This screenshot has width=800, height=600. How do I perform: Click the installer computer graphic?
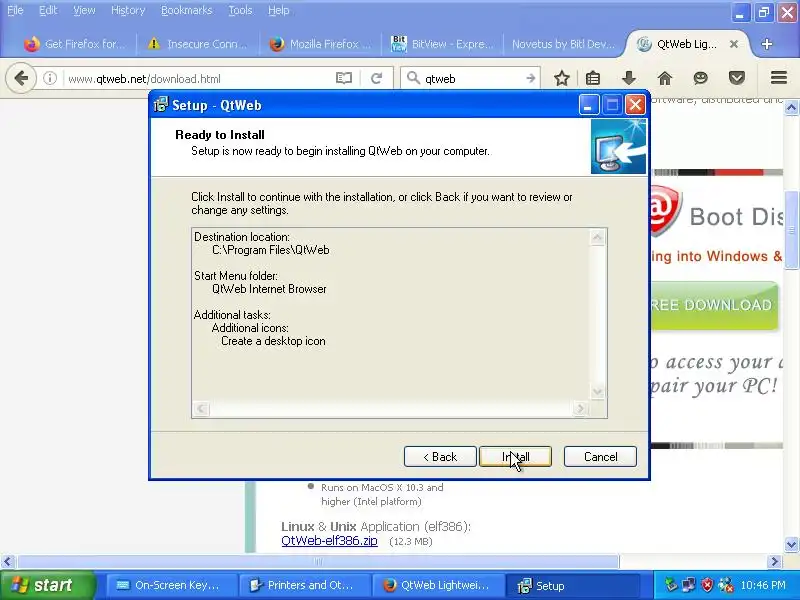click(x=618, y=146)
